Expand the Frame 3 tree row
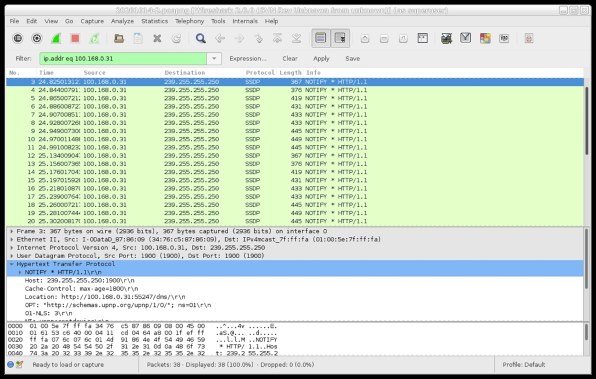The width and height of the screenshot is (596, 379). click(12, 231)
